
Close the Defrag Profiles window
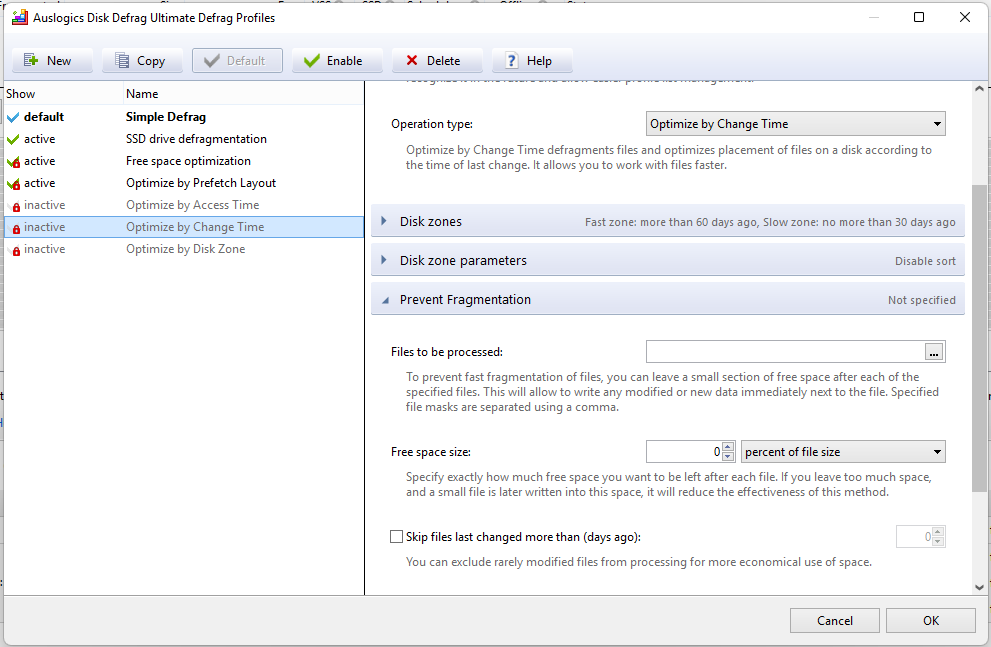pos(964,17)
